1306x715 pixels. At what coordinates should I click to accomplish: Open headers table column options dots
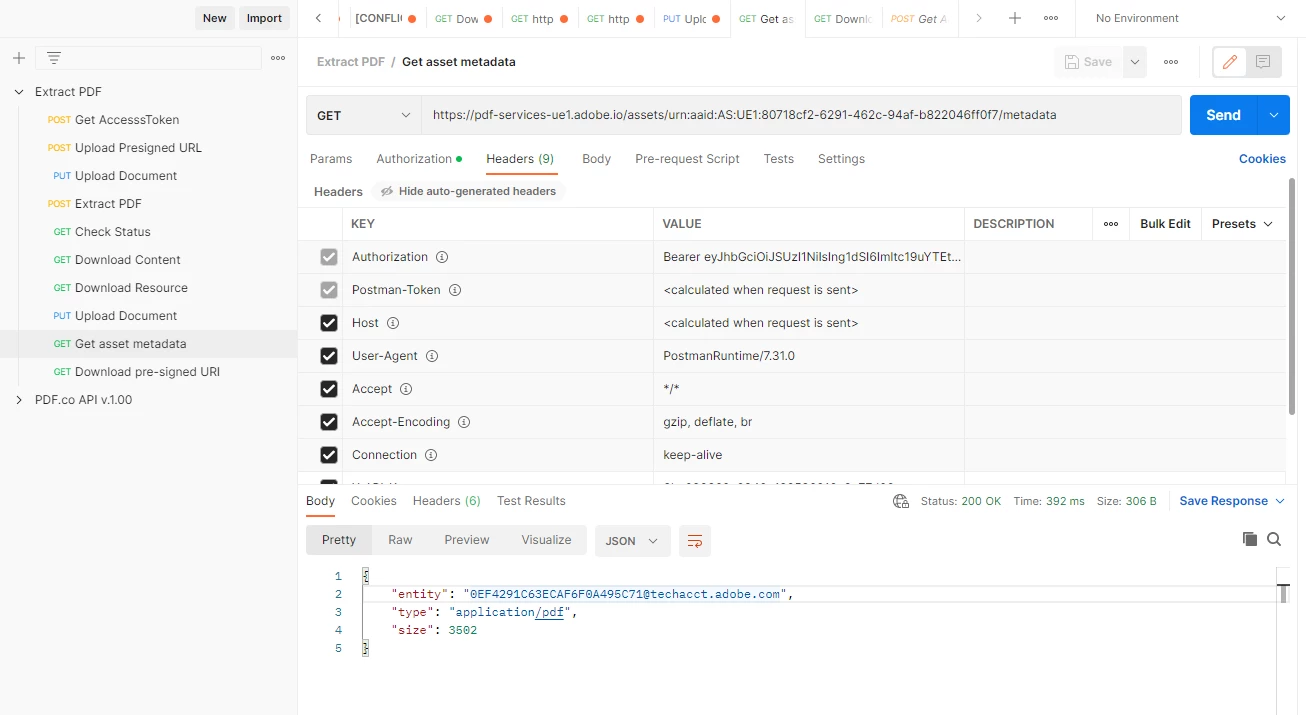point(1110,224)
